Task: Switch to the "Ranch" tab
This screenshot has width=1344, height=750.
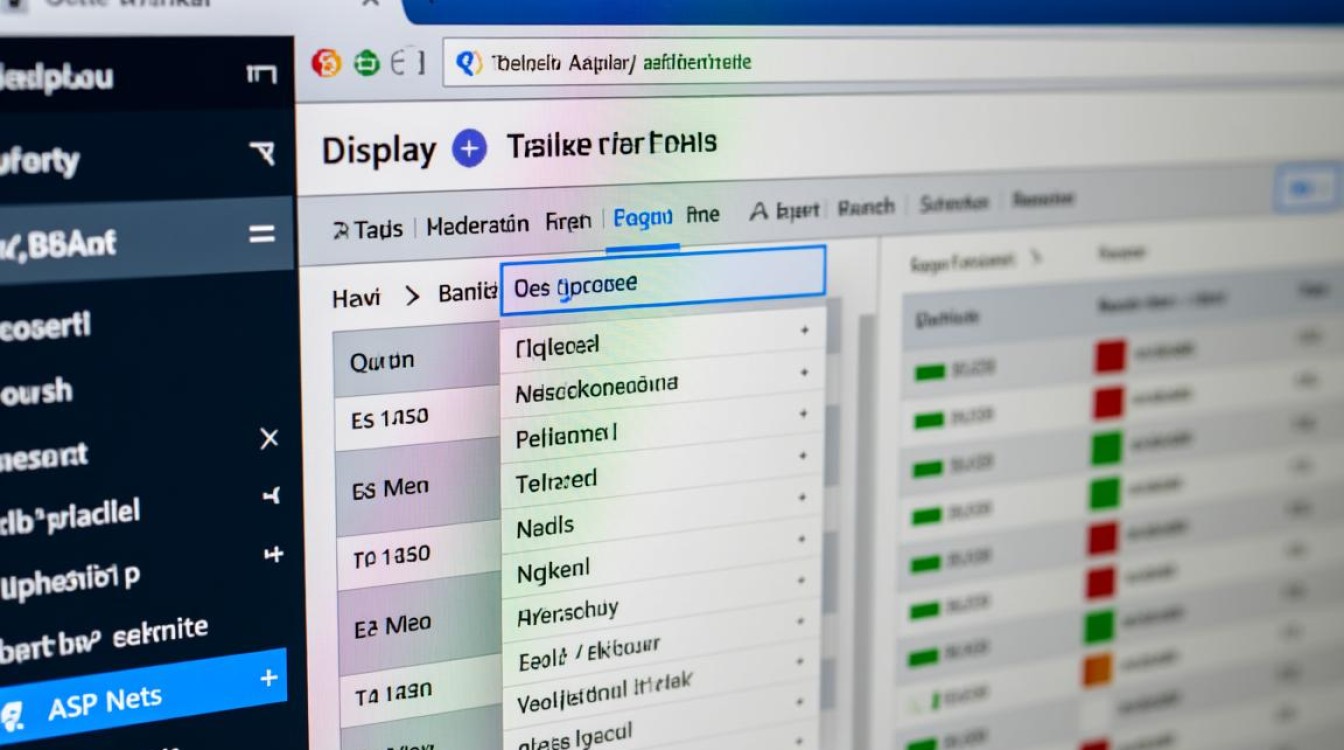Action: tap(865, 207)
